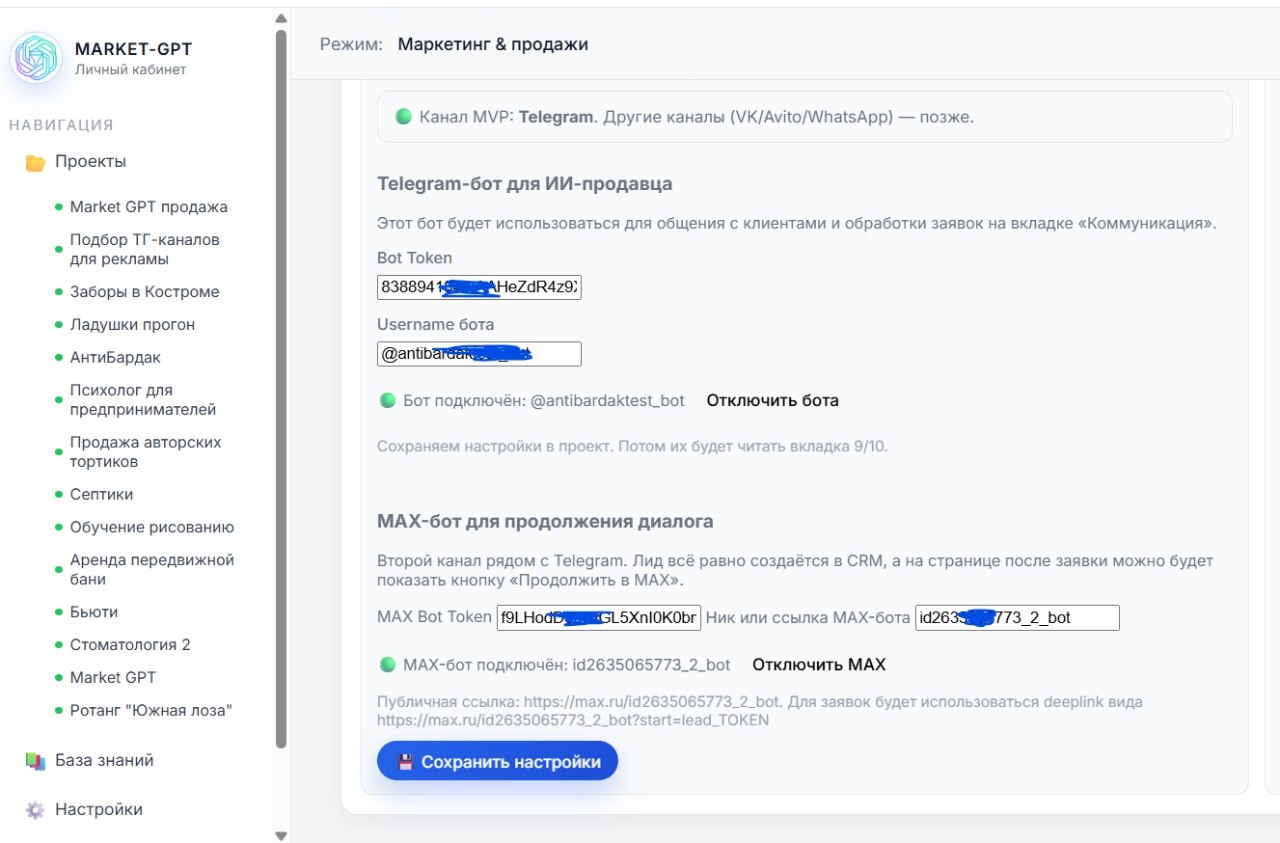
Task: Click the sidebar scroll up arrow
Action: 281,18
